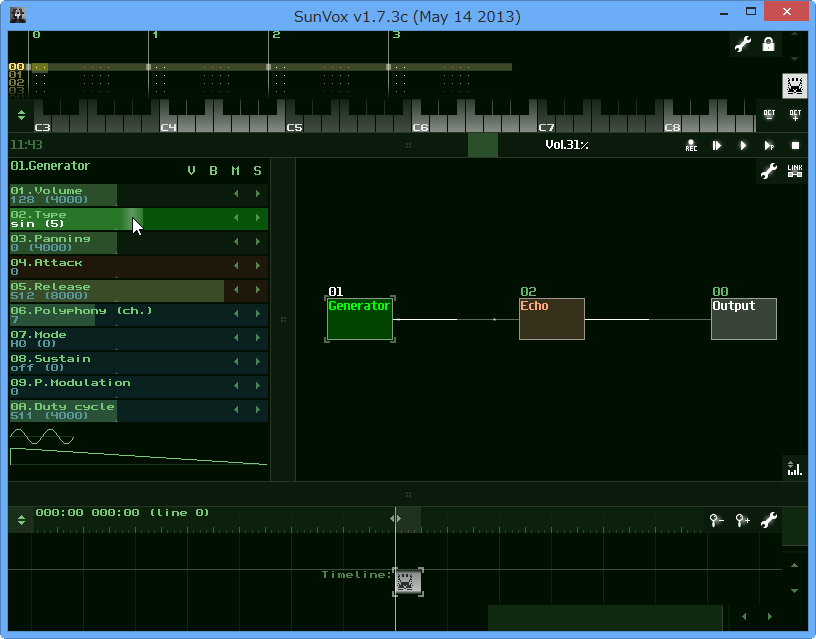Click the timeline zoom in magnifier

coord(742,520)
